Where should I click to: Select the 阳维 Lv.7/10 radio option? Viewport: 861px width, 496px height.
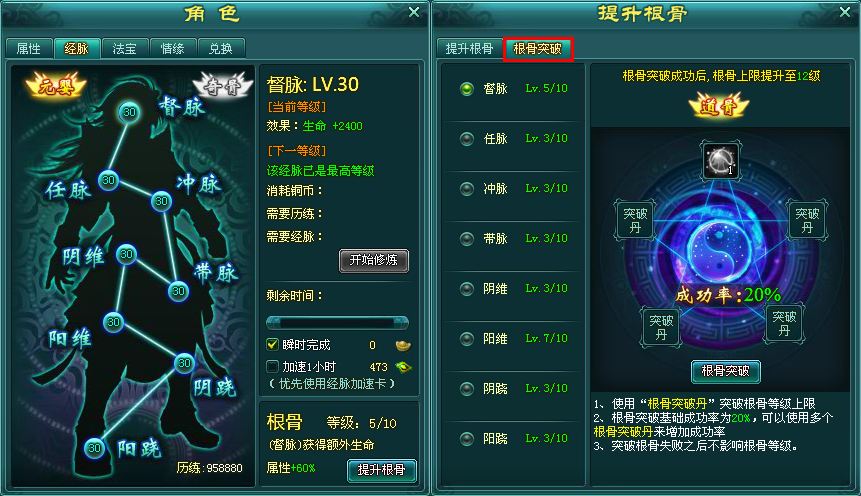(x=467, y=339)
